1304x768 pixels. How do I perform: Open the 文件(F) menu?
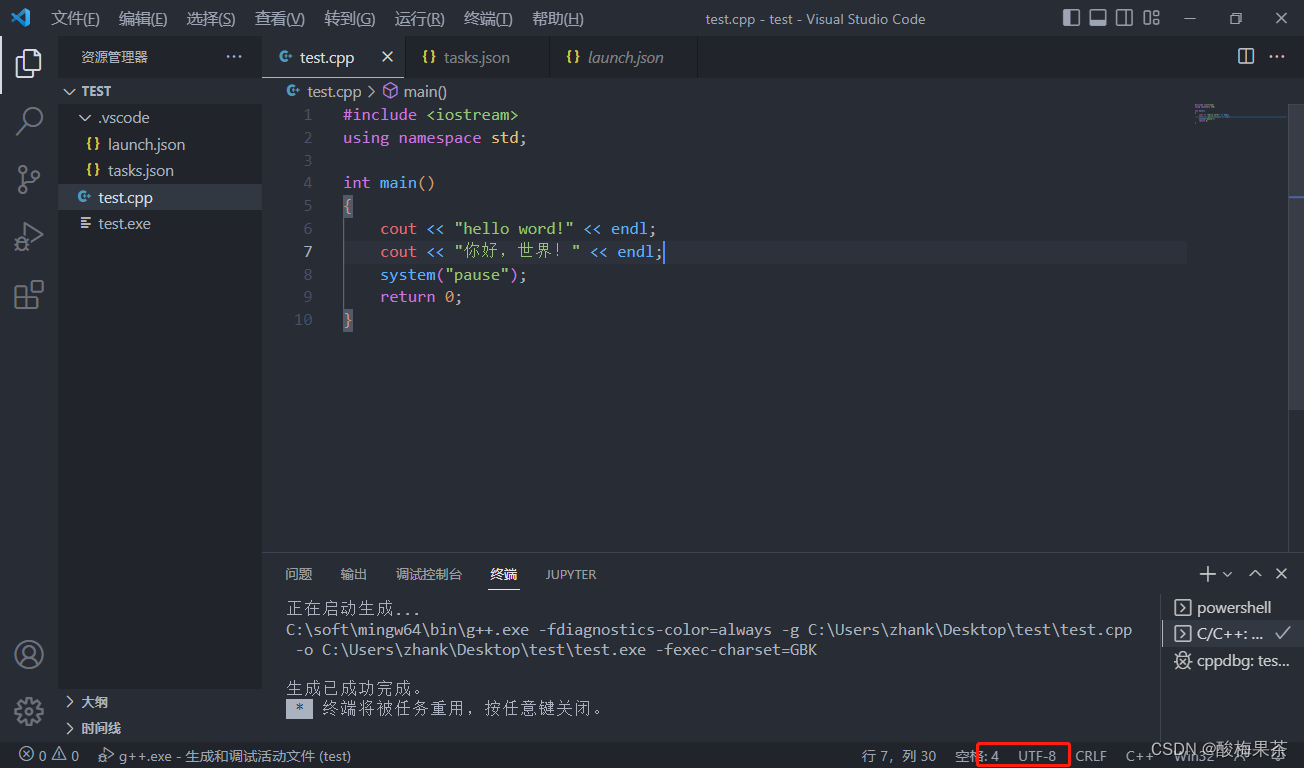76,19
